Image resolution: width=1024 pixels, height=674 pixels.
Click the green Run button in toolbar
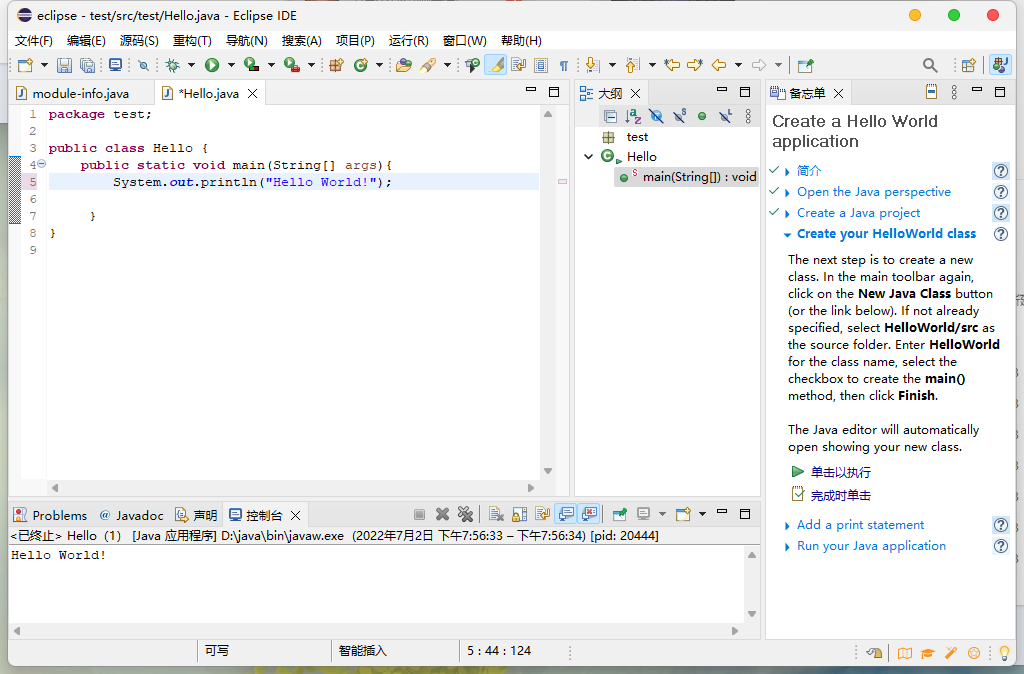coord(212,65)
